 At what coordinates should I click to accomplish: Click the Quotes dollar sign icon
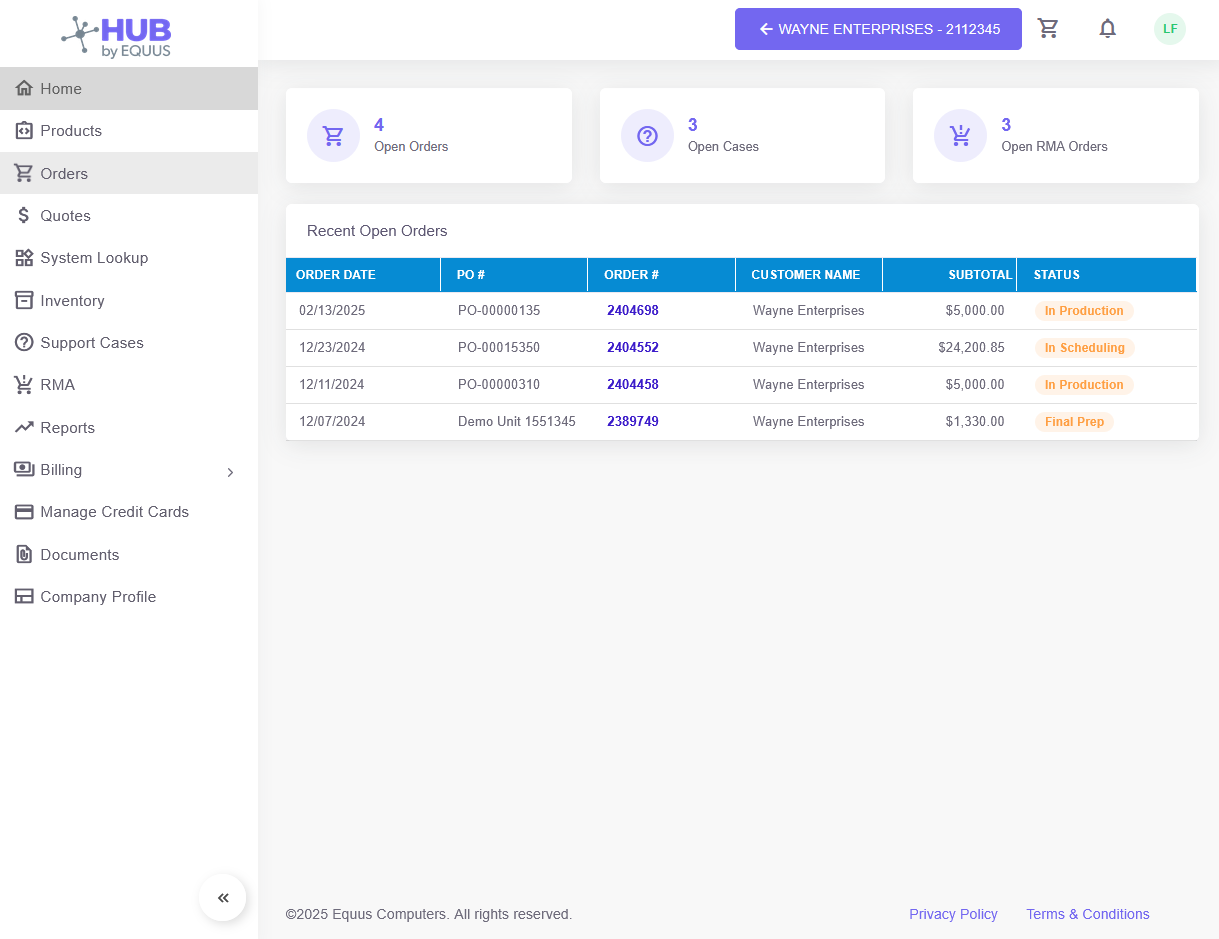point(24,216)
